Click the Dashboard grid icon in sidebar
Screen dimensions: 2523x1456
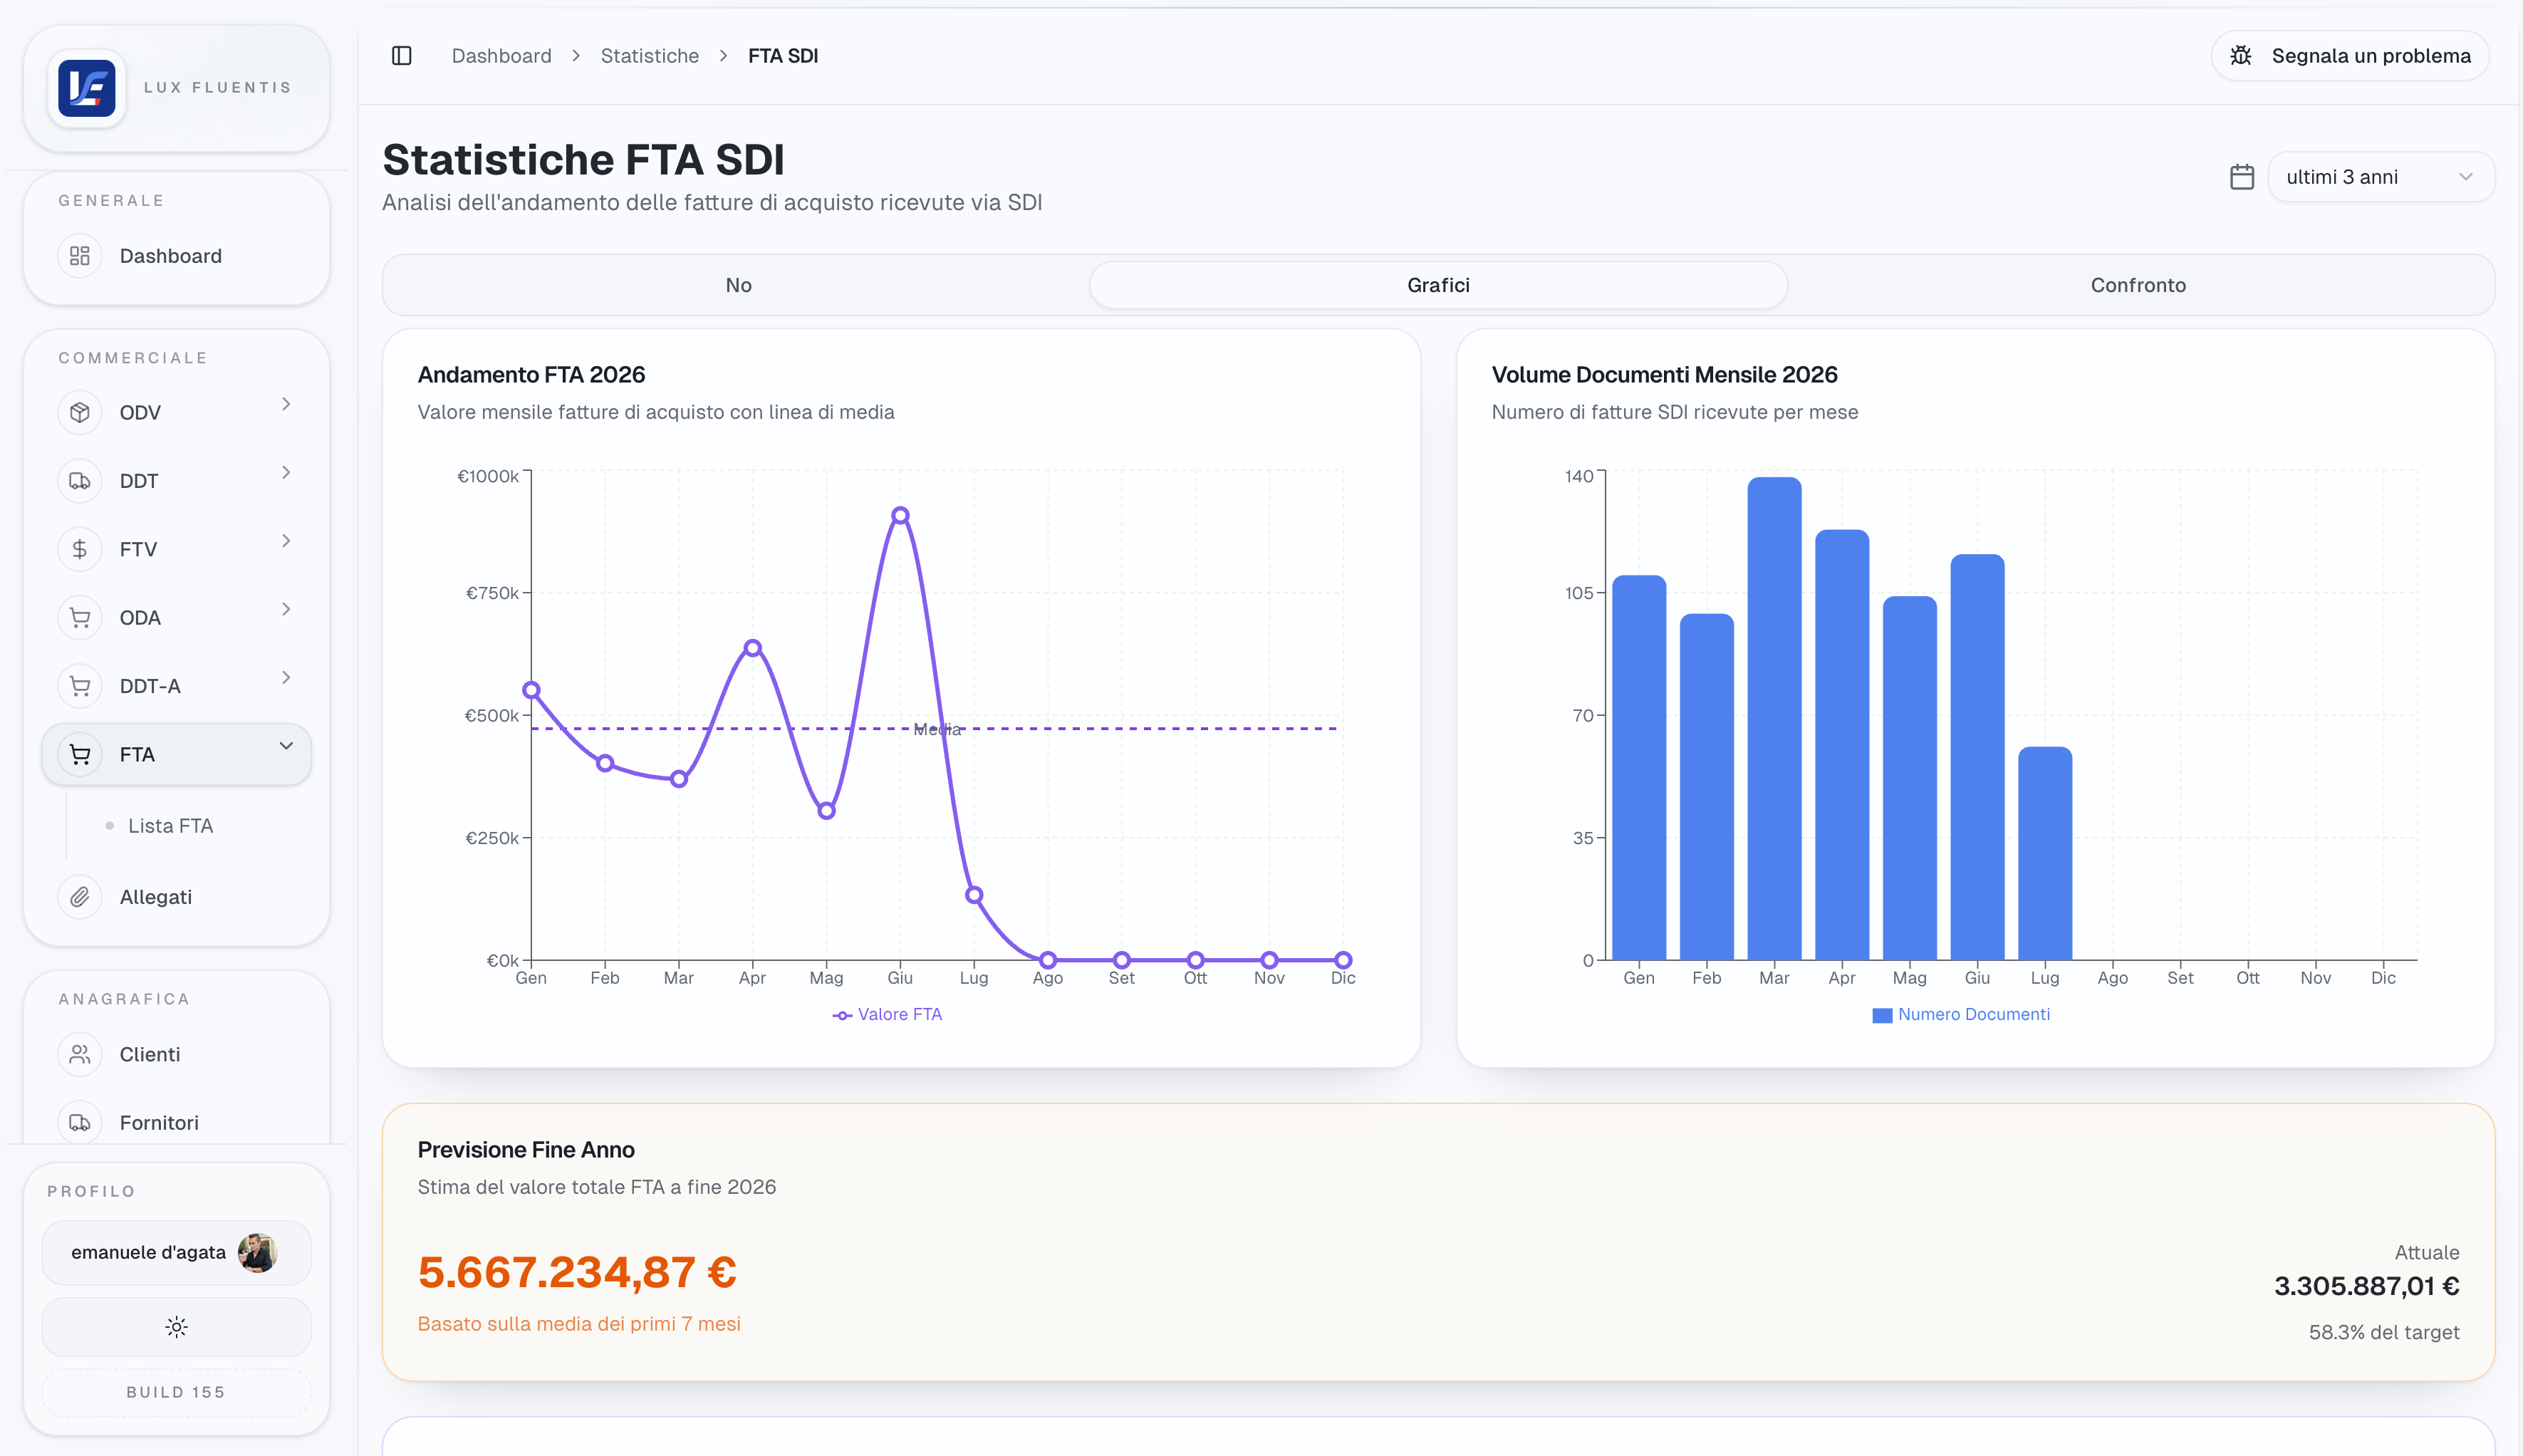[80, 256]
